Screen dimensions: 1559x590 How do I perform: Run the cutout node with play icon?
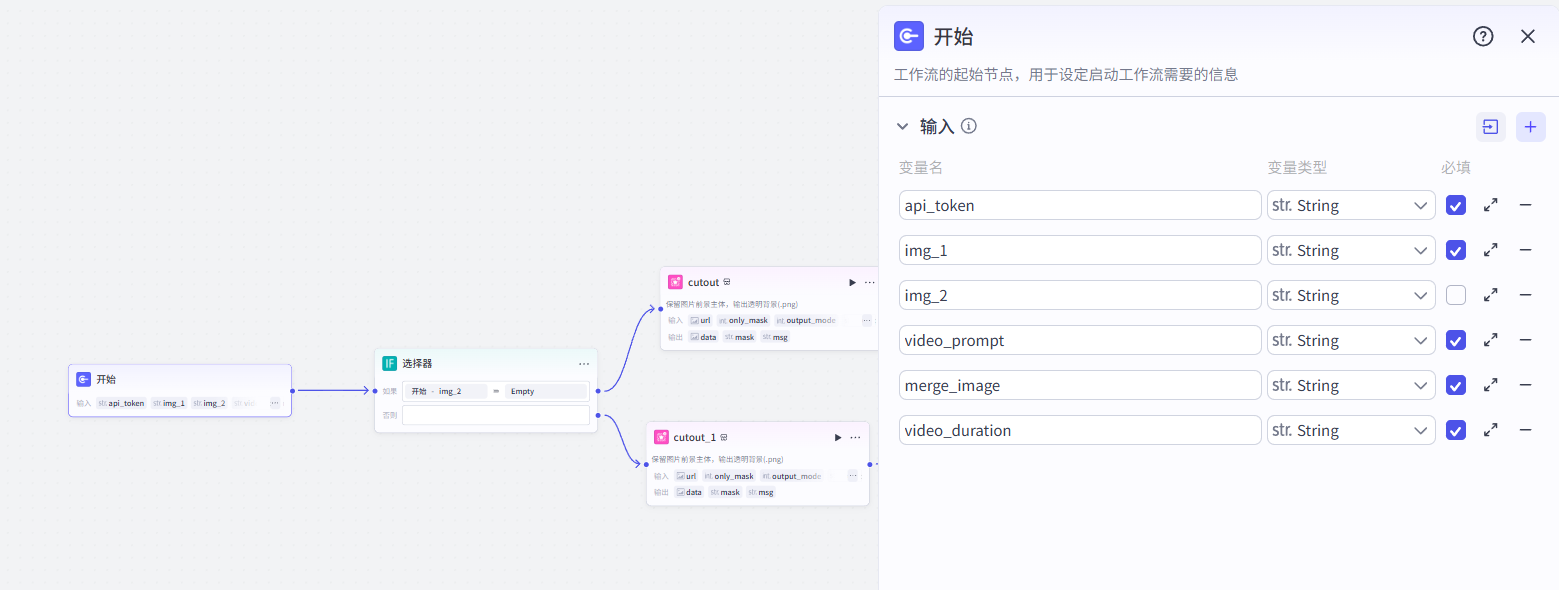tap(852, 283)
